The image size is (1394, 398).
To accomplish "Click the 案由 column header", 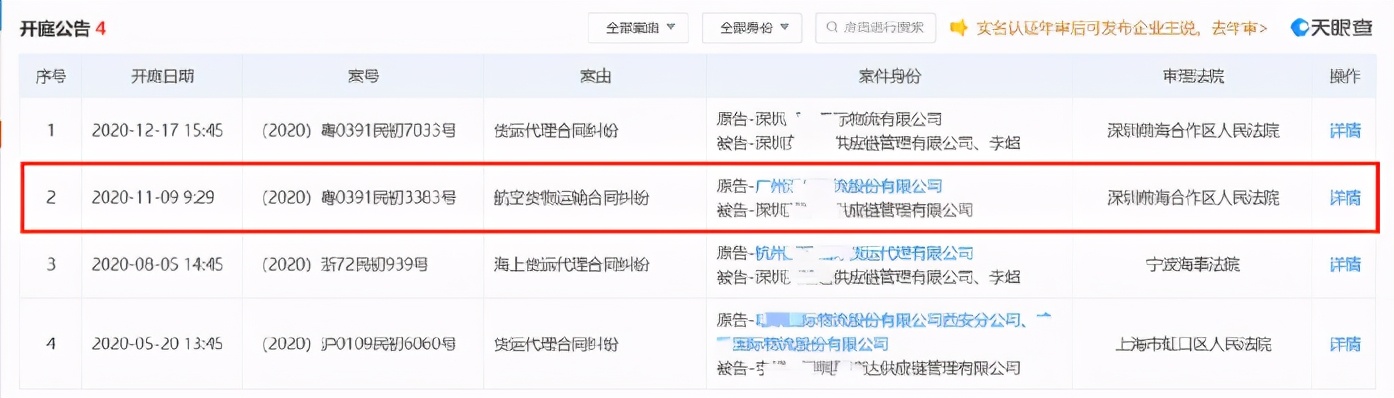I will (595, 77).
